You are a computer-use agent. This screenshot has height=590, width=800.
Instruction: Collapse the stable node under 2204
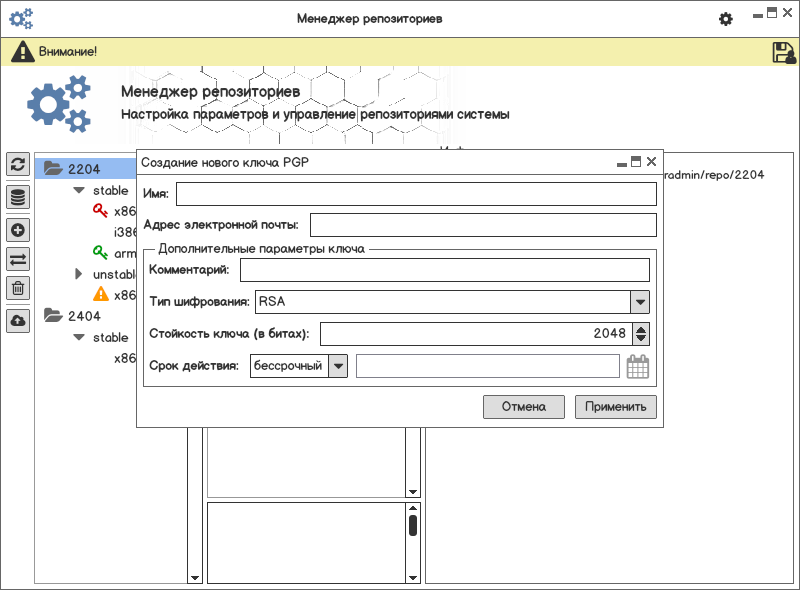[79, 190]
